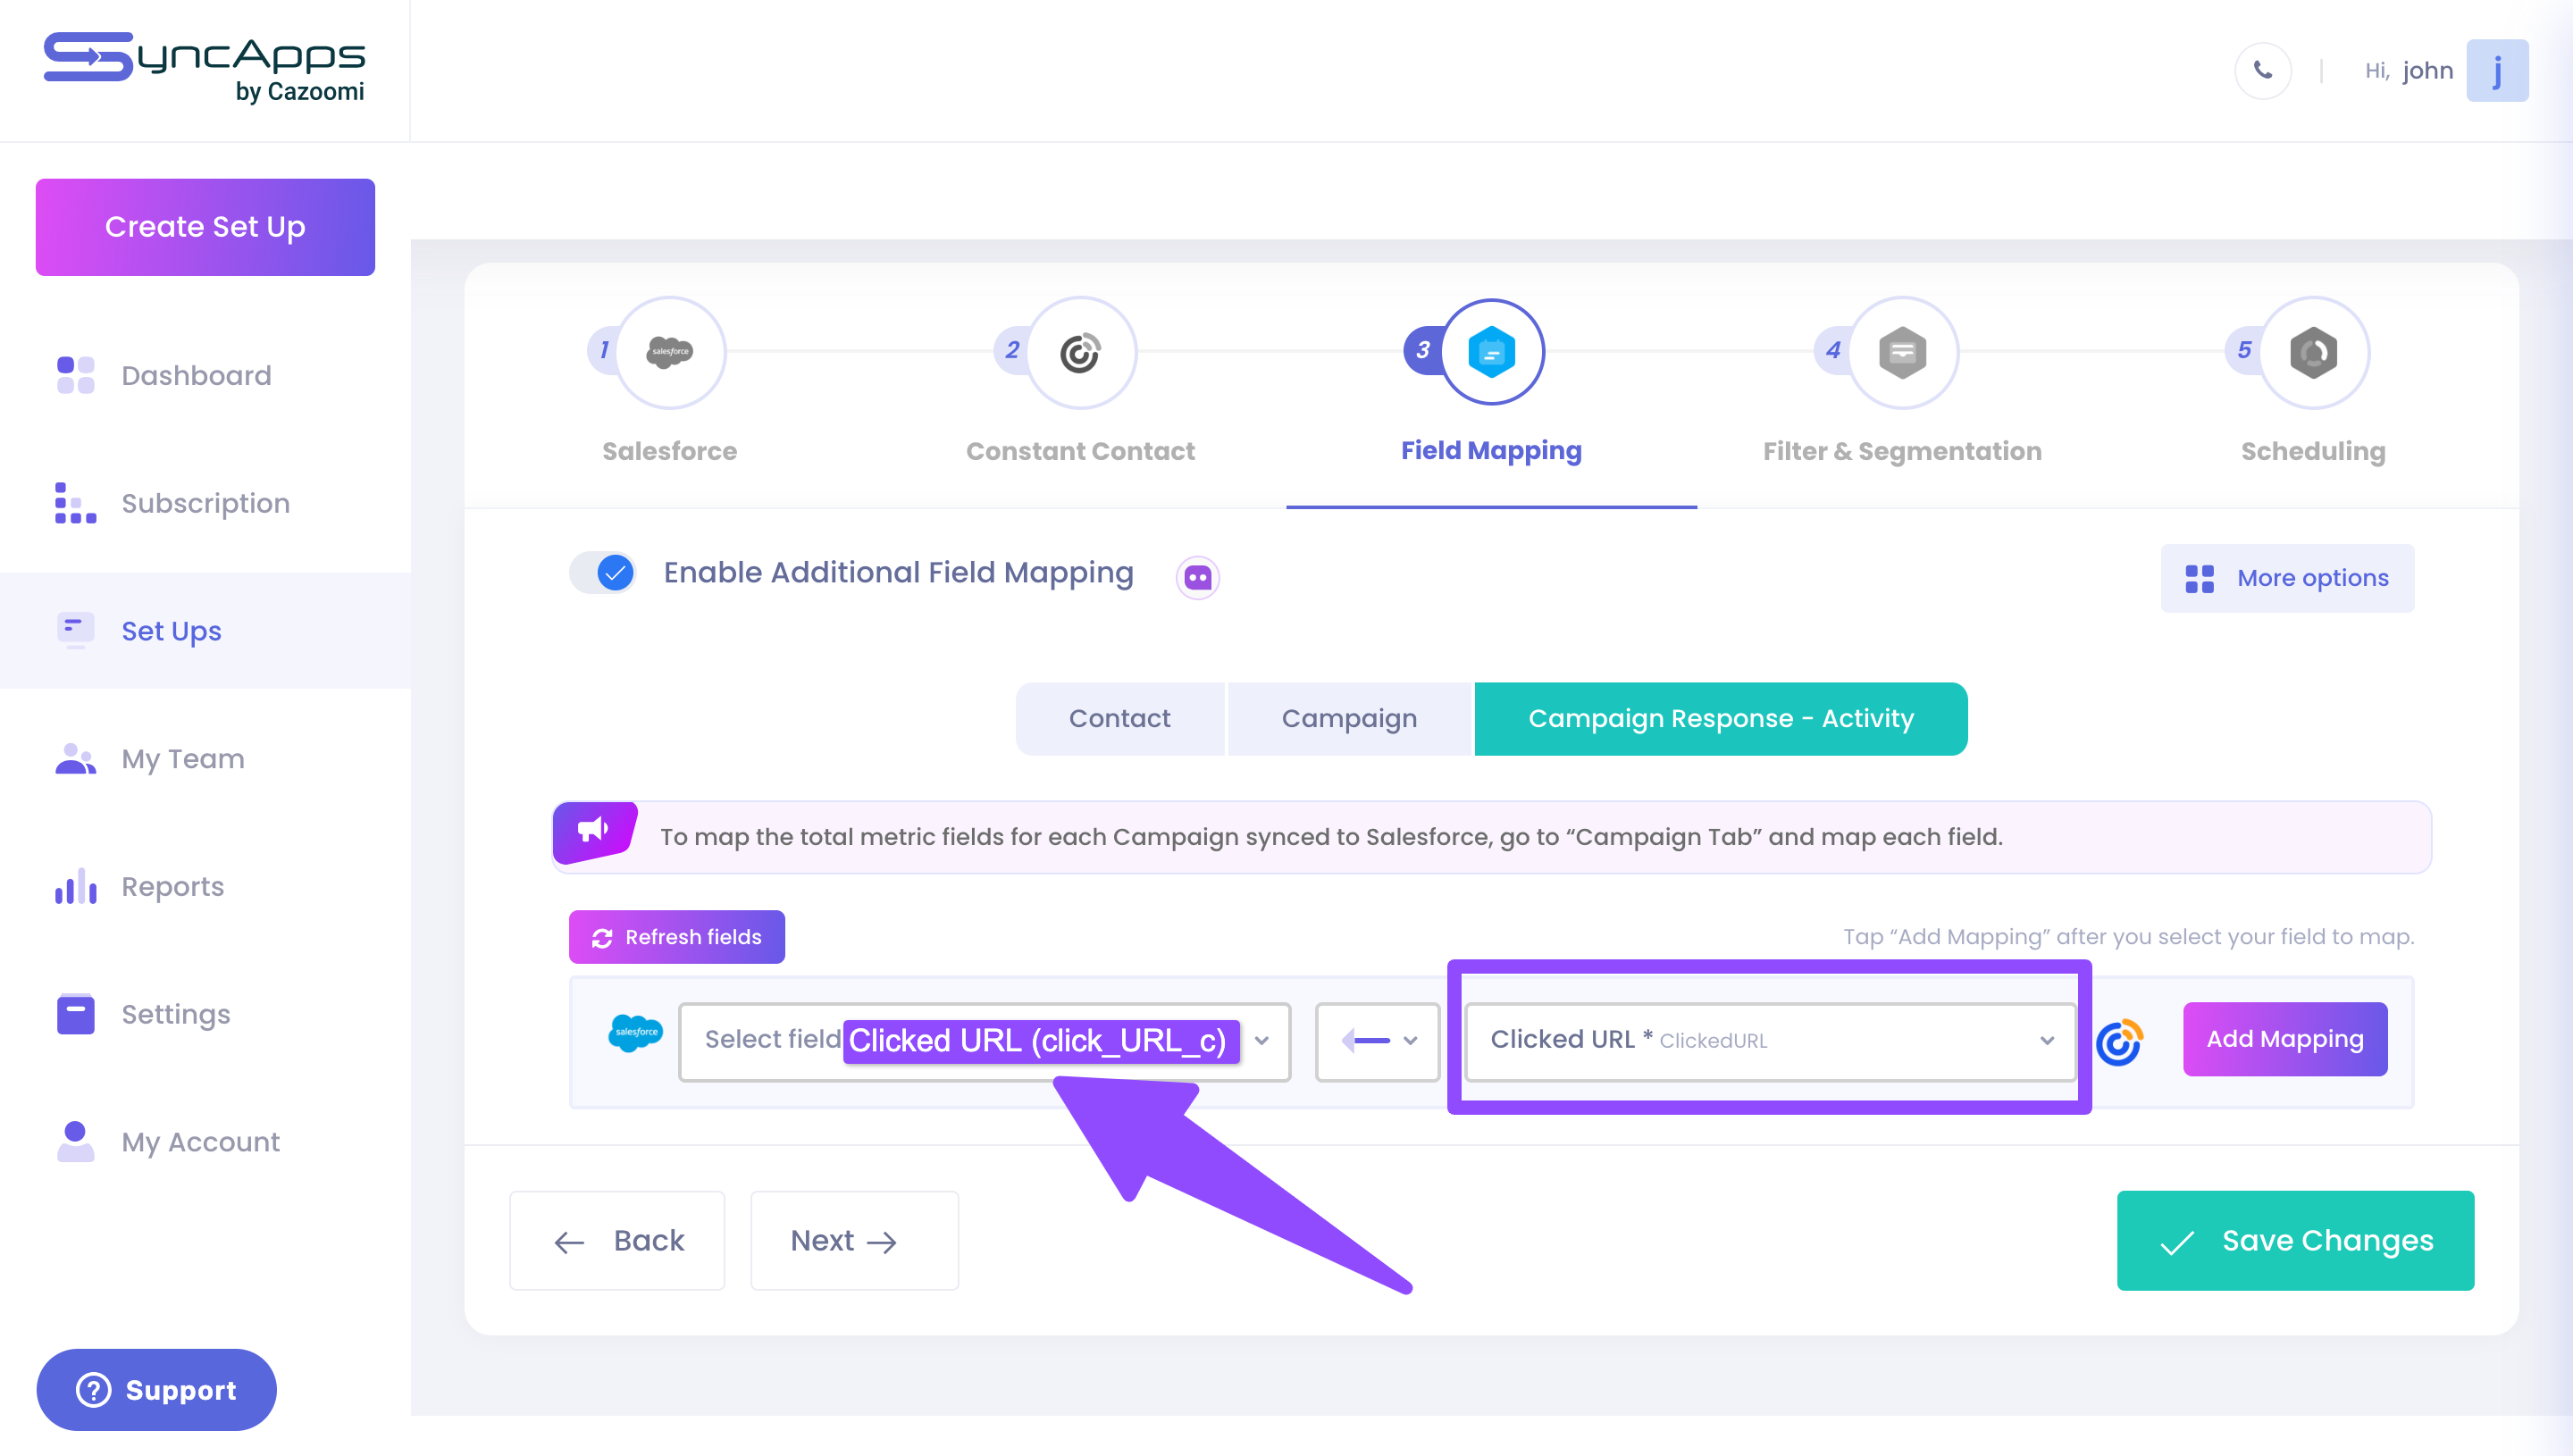Click the megaphone announcement icon
Image resolution: width=2573 pixels, height=1456 pixels.
coord(594,831)
